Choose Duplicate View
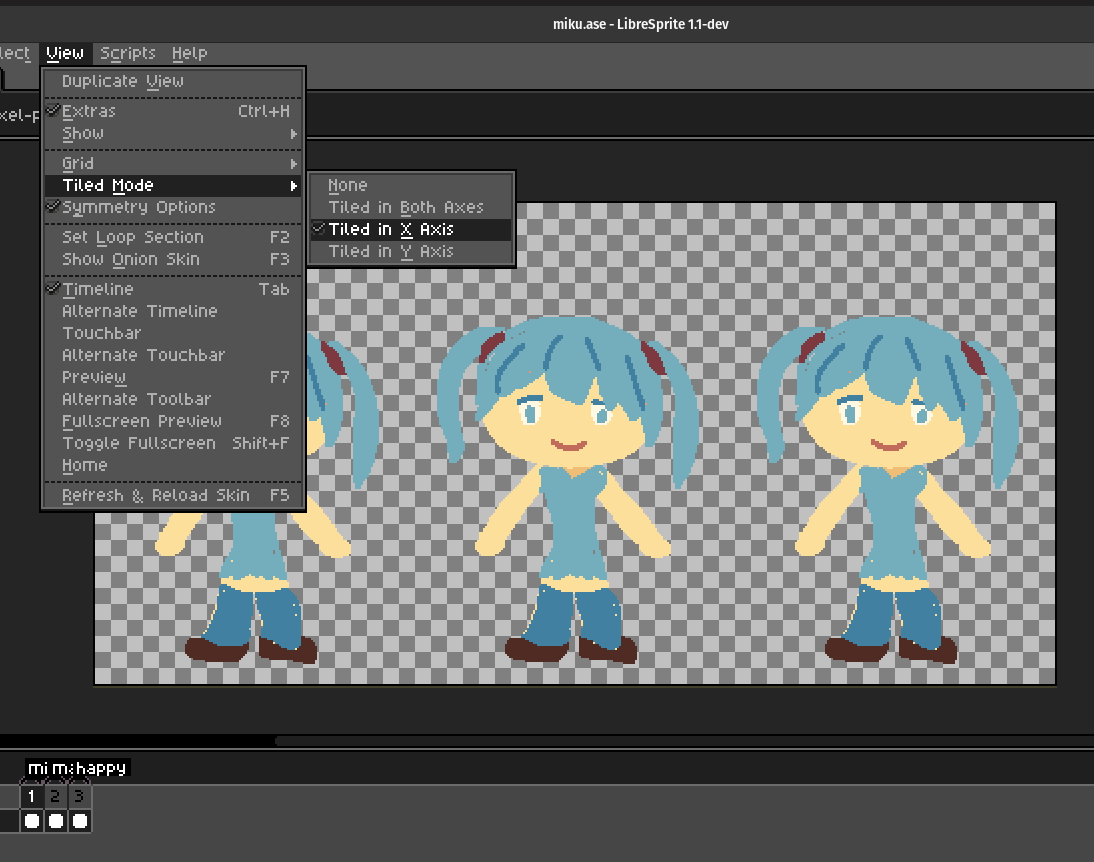This screenshot has width=1094, height=862. (173, 81)
